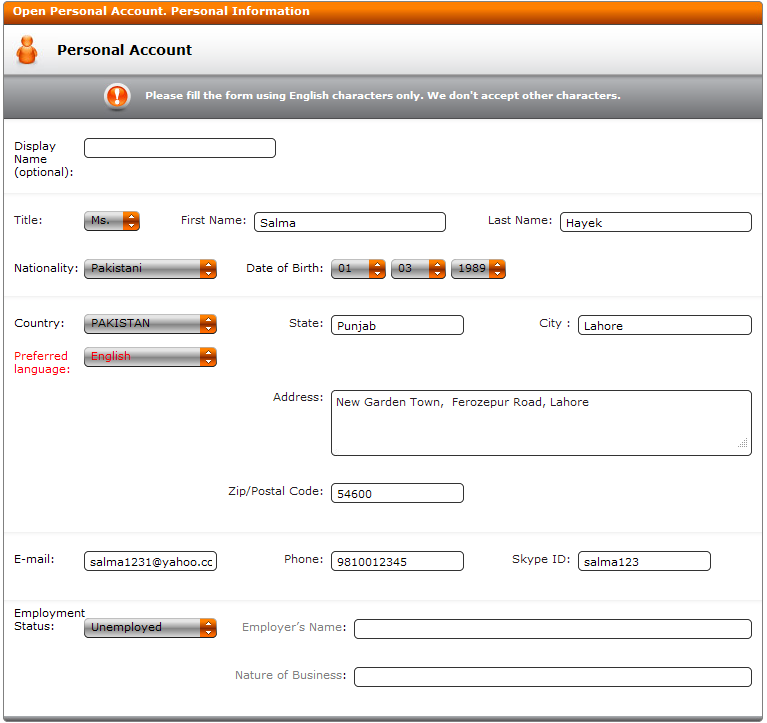Click the Nature of Business input field
Screen dimensions: 767x723
tap(553, 677)
